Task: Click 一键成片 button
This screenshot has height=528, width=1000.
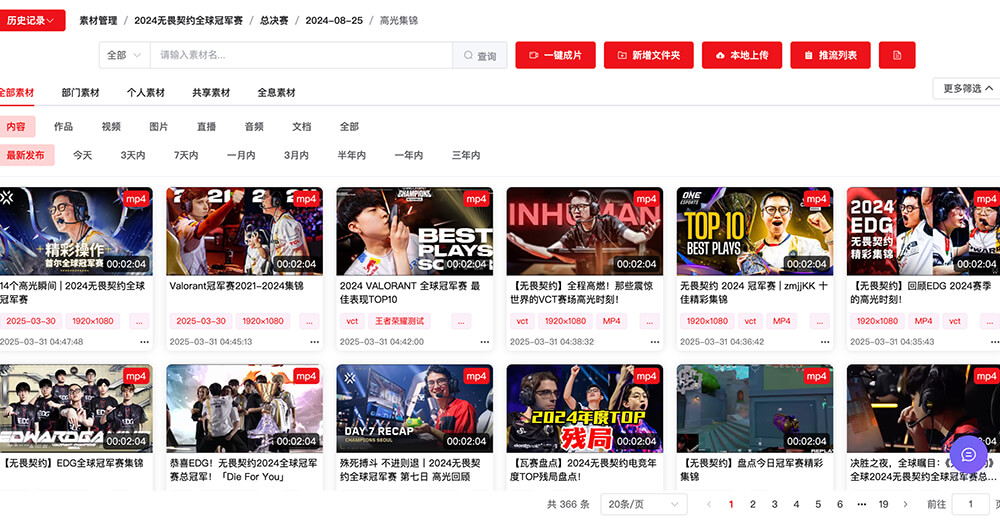Action: click(555, 55)
